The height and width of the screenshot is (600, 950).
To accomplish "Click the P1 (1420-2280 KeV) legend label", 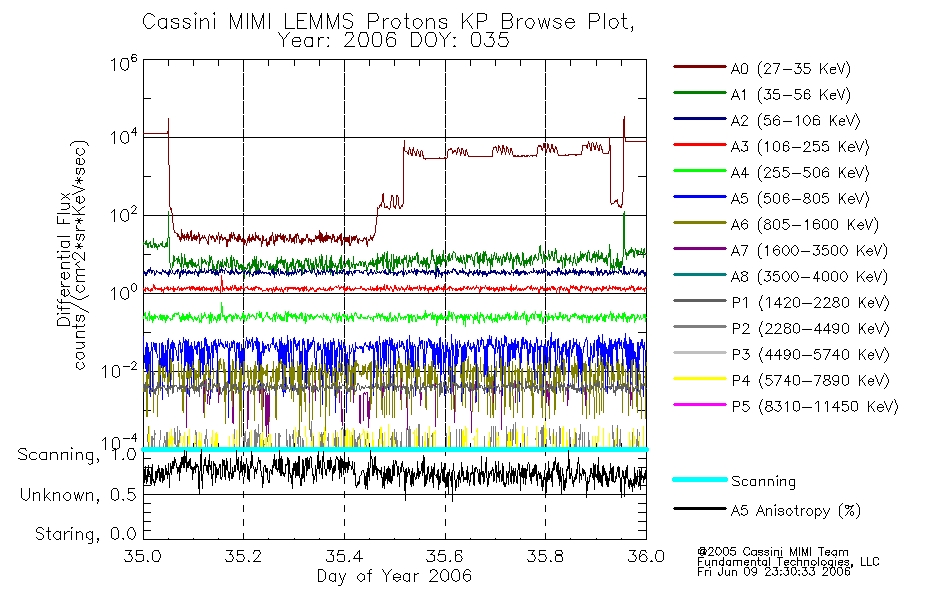I will click(x=810, y=303).
